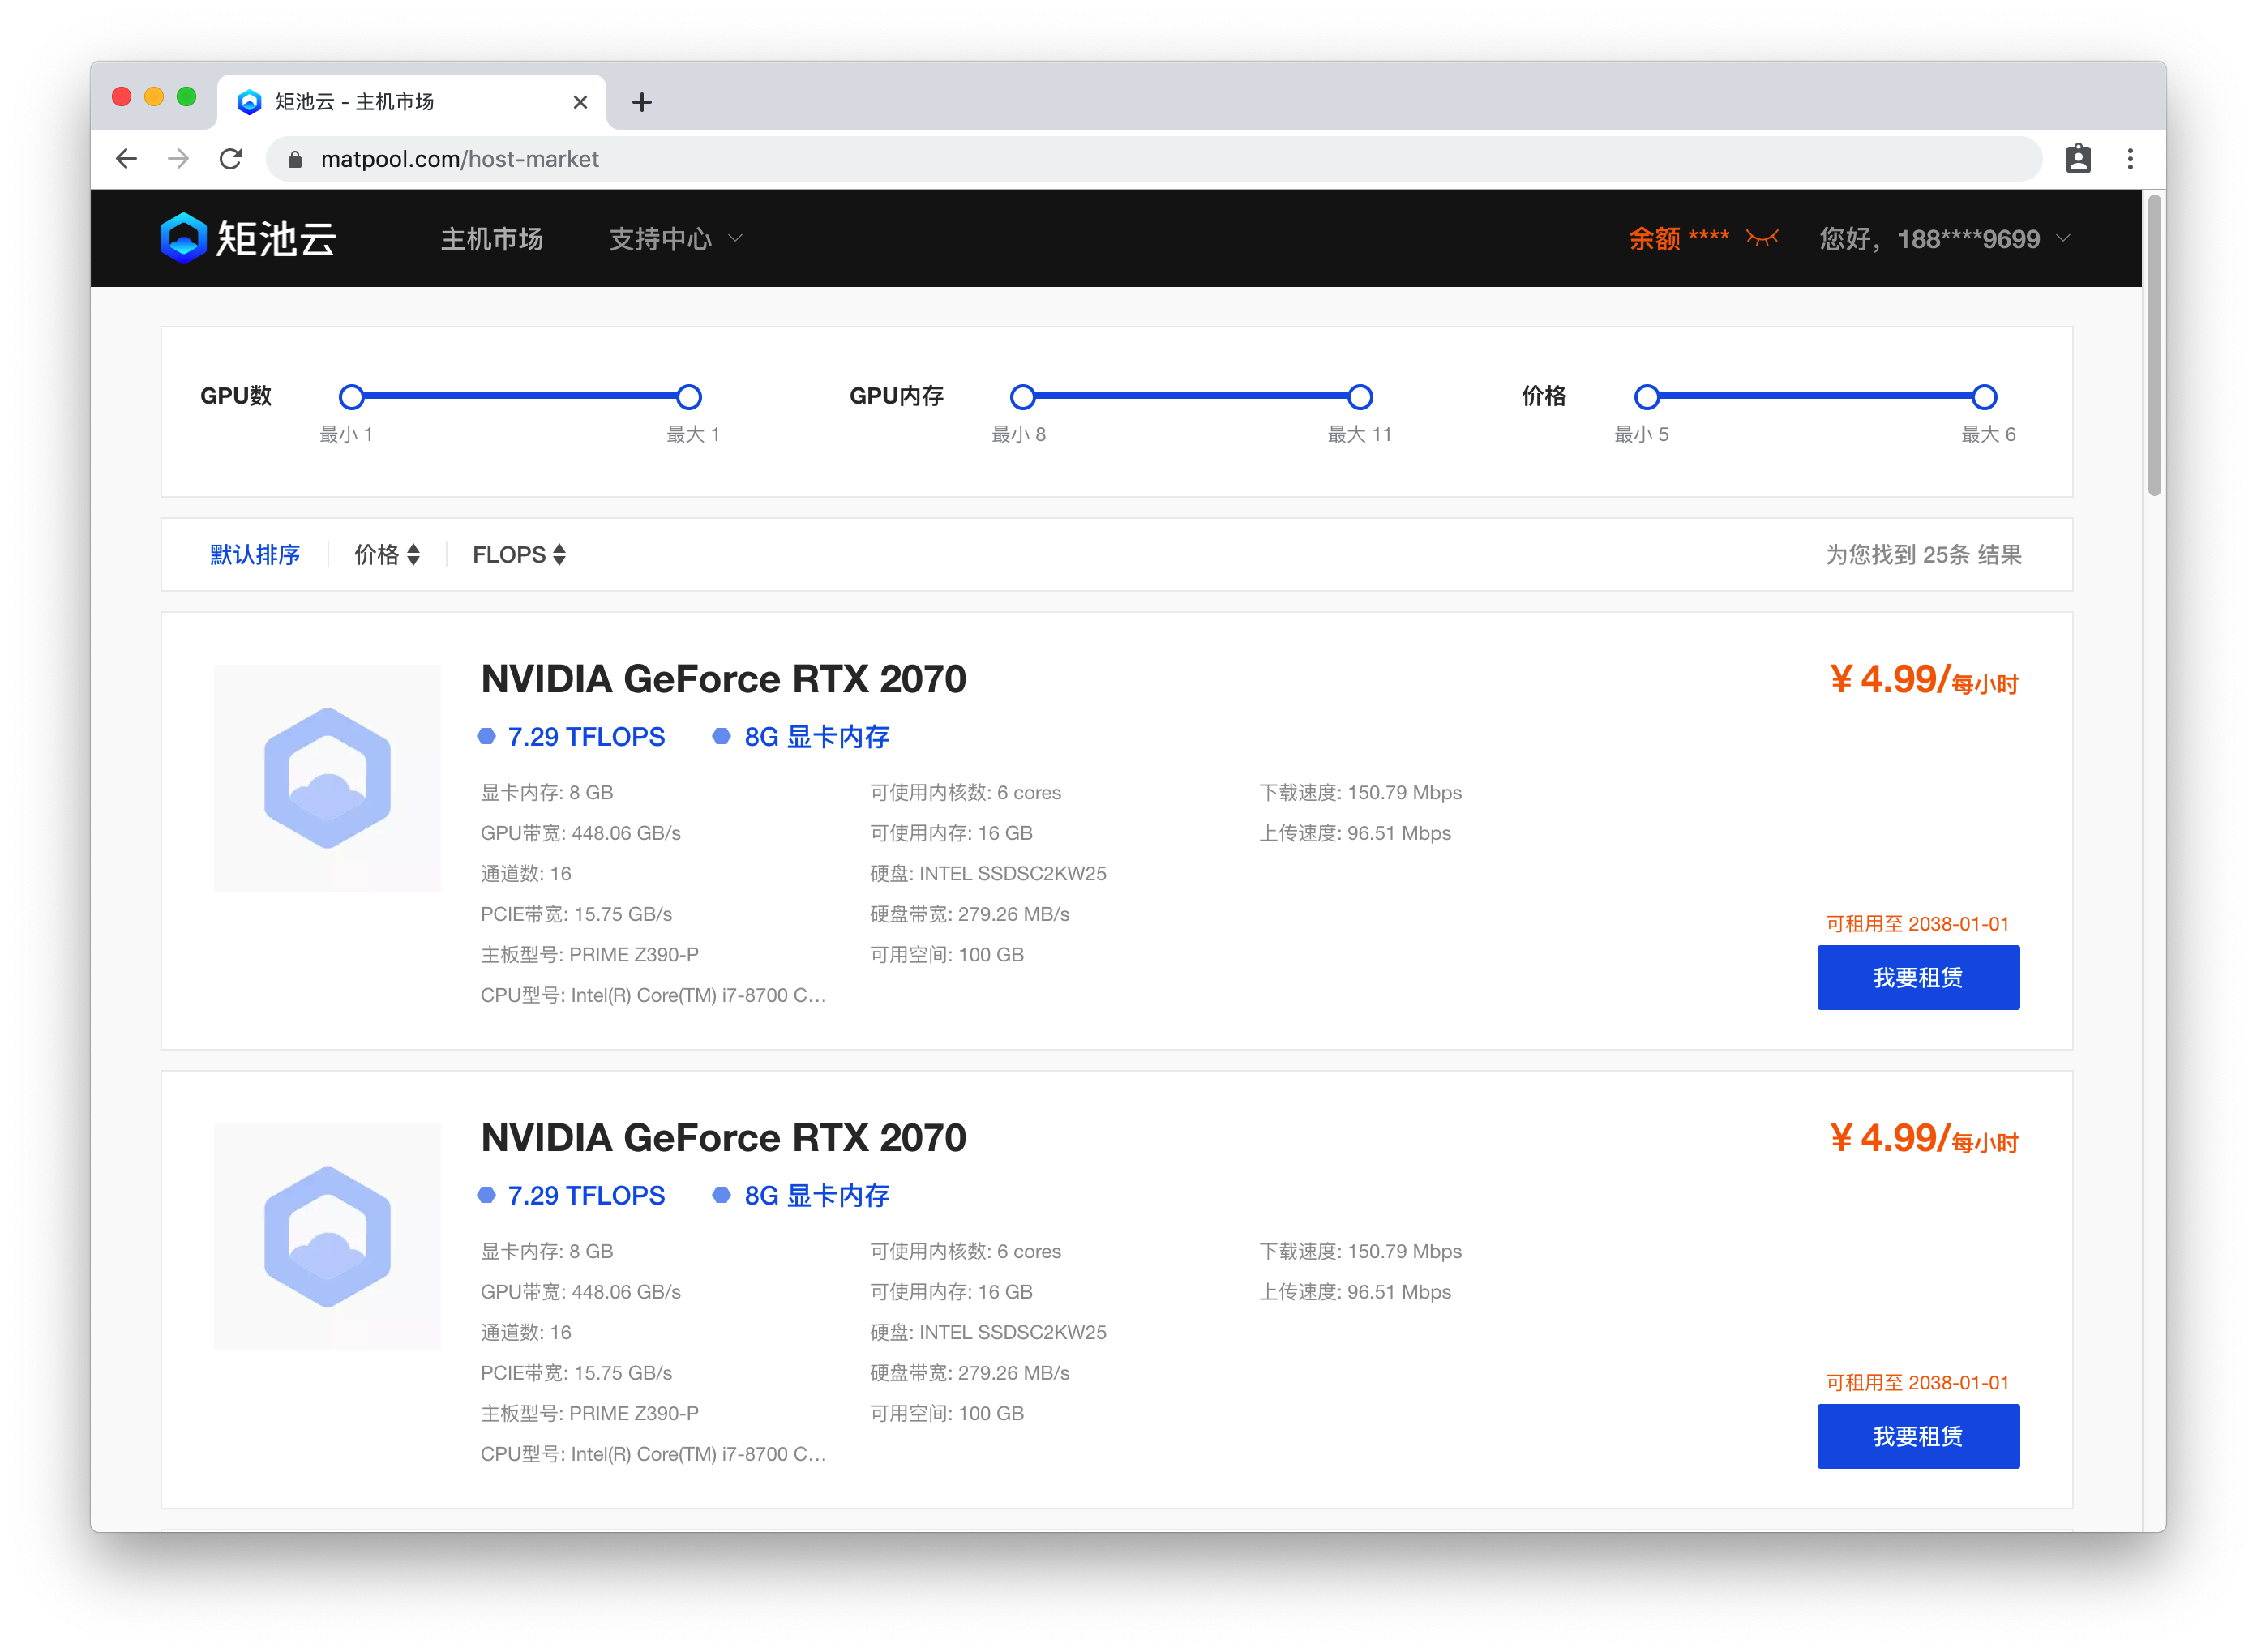Click the GPU内存 minimum slider handle

(1022, 397)
